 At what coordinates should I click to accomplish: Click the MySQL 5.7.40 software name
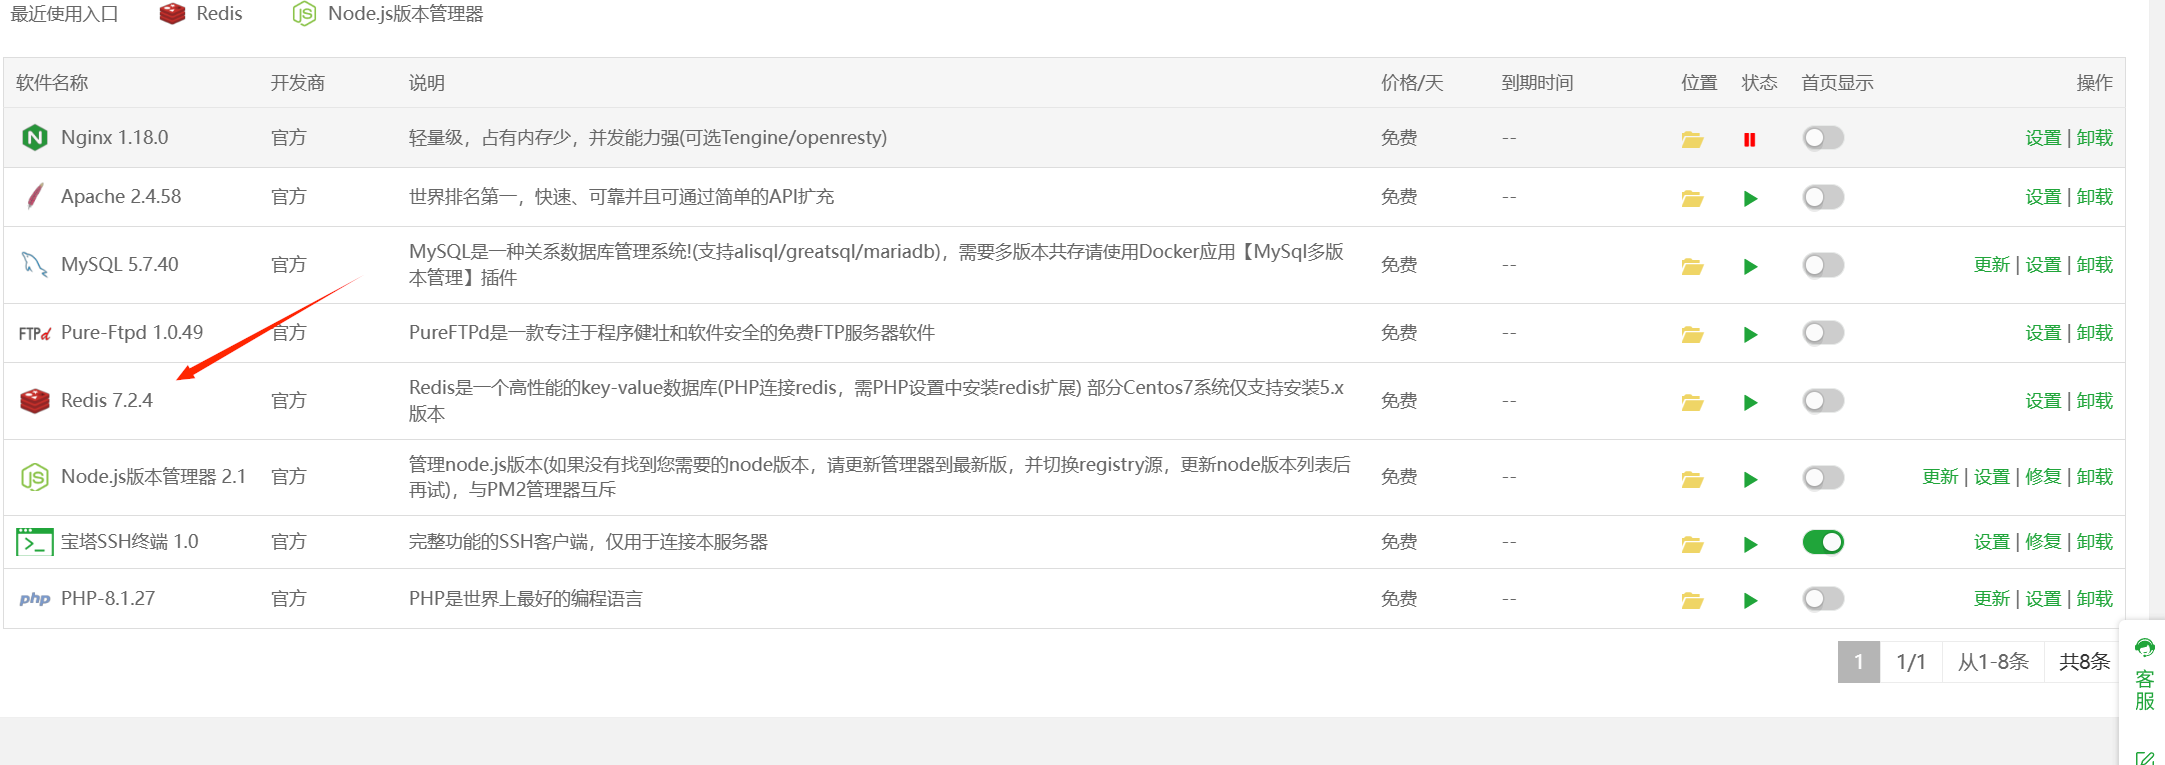[120, 264]
